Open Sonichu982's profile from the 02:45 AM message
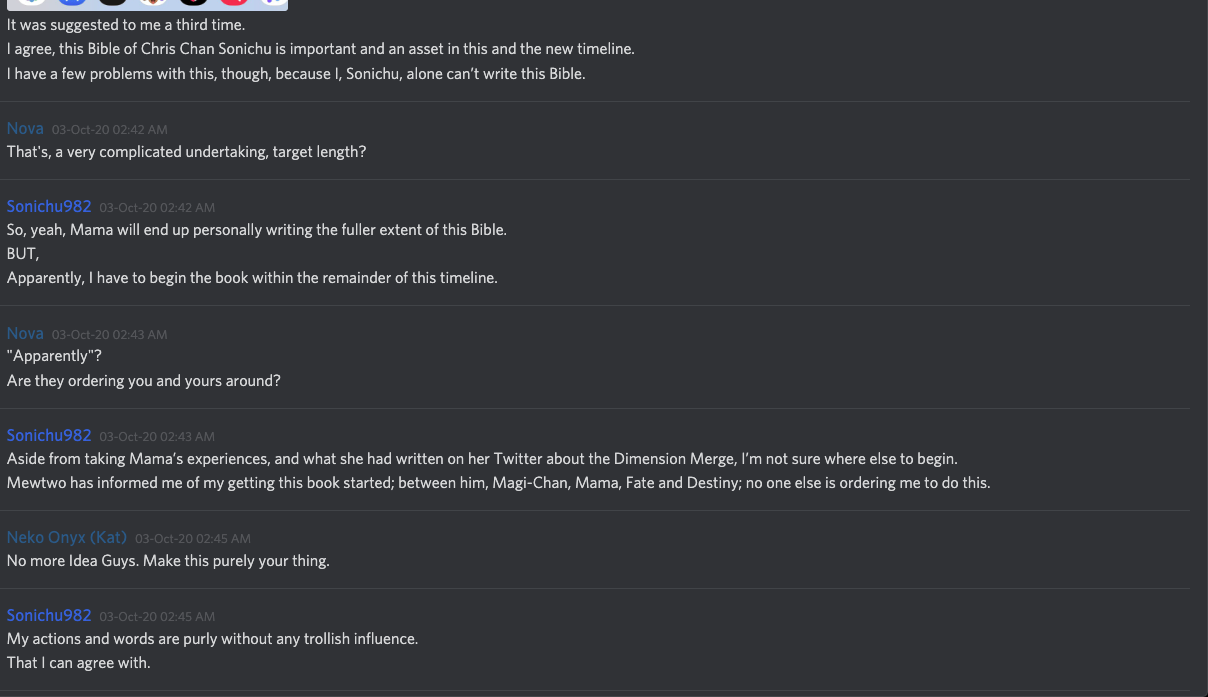 coord(49,615)
